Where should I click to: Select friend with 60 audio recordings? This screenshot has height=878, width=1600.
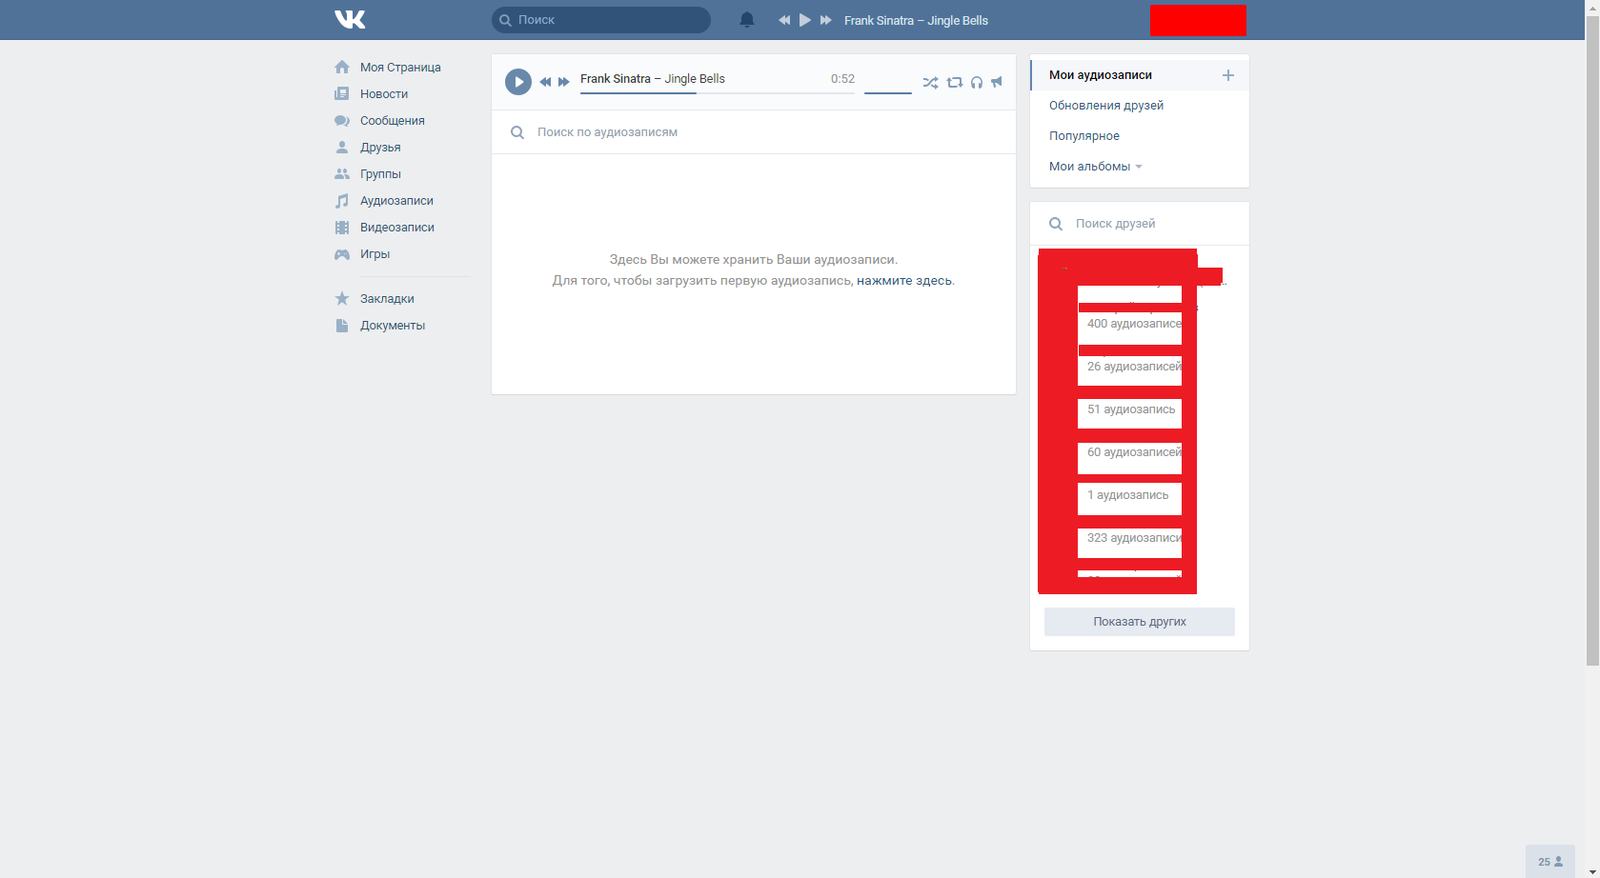1134,453
